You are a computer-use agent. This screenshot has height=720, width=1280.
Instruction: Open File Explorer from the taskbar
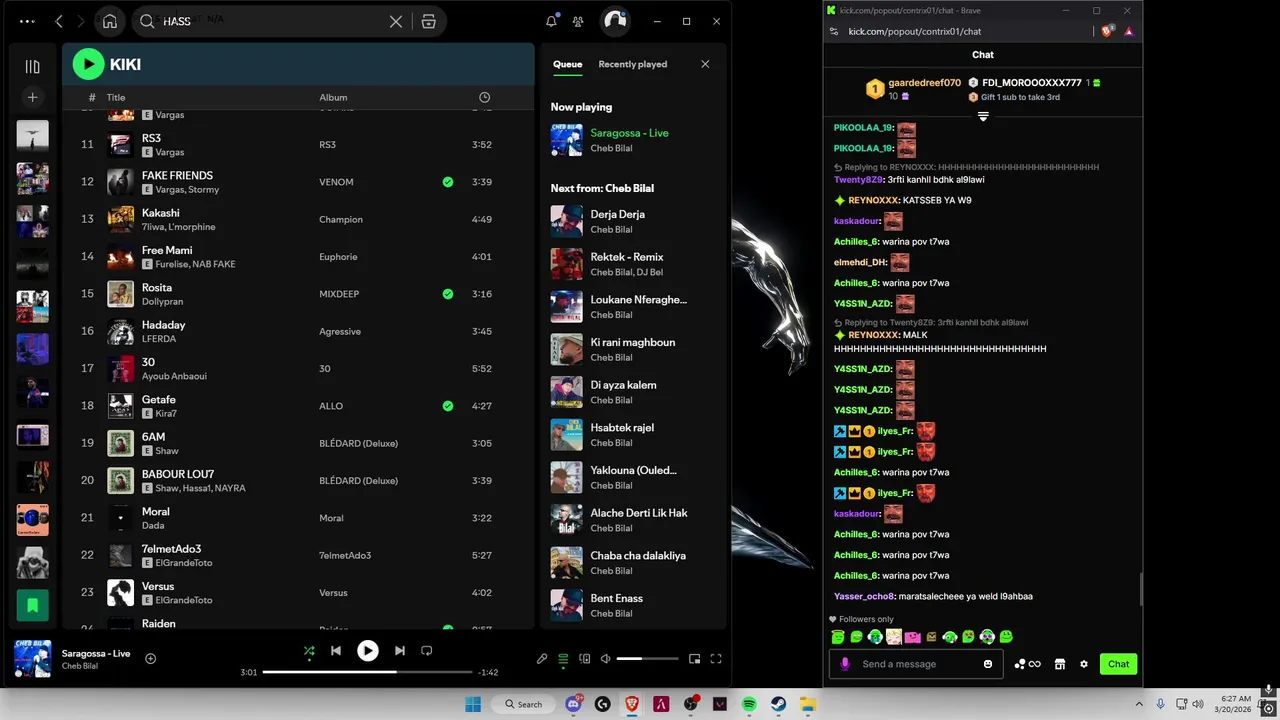(x=807, y=704)
